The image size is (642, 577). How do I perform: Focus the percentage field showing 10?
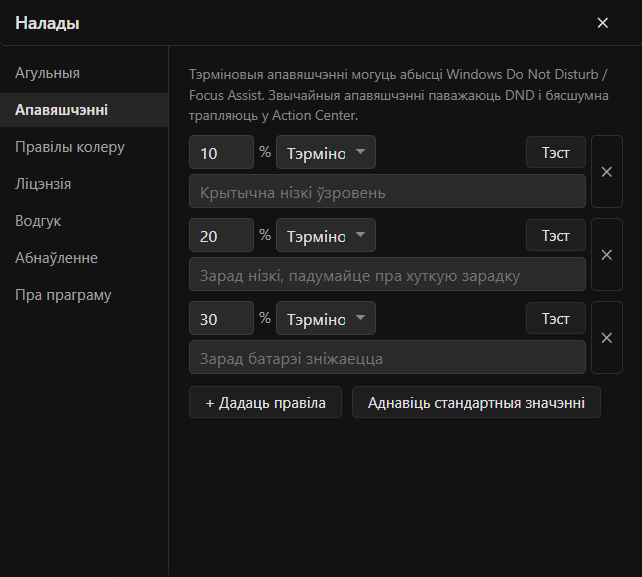coord(222,152)
